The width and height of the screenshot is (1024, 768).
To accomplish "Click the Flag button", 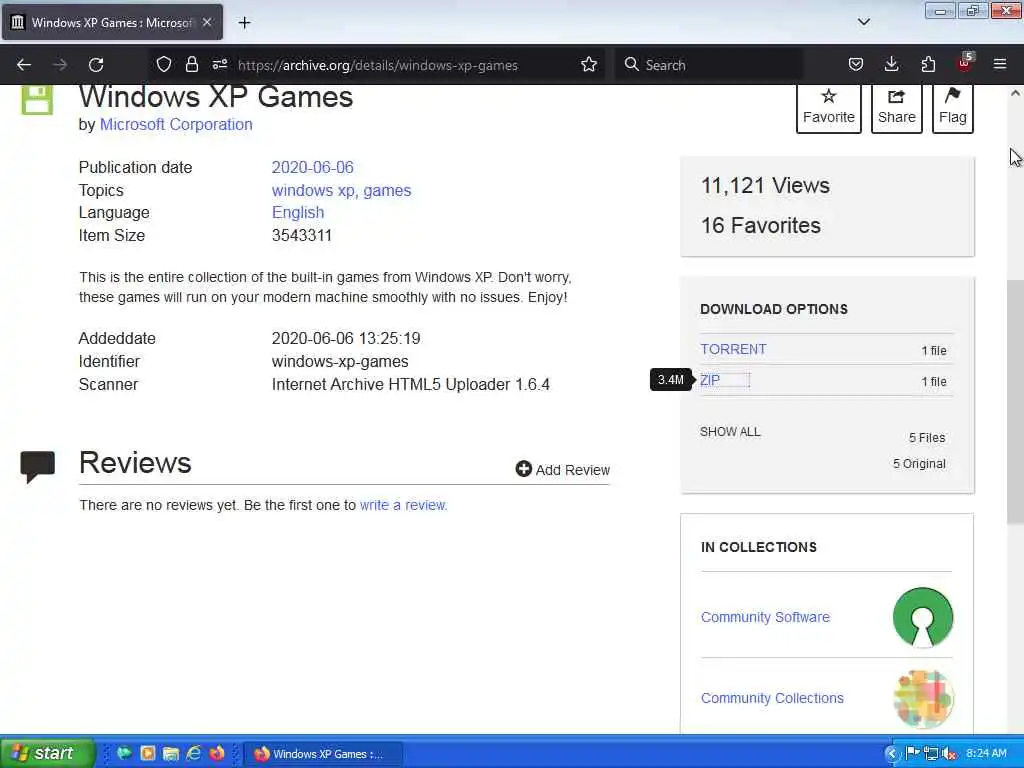I will [x=953, y=108].
